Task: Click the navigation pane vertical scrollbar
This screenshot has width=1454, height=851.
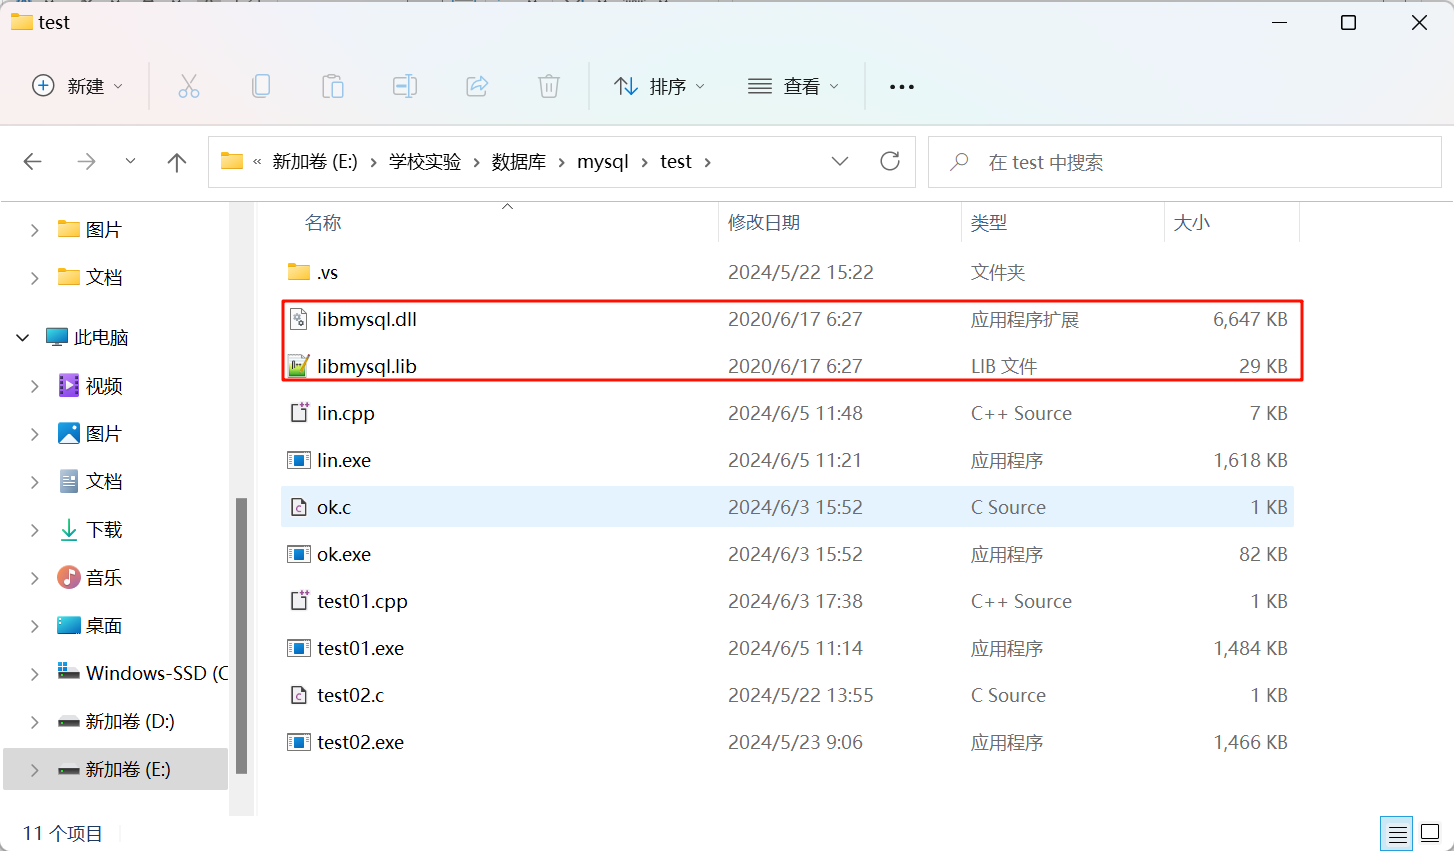Action: (x=241, y=635)
